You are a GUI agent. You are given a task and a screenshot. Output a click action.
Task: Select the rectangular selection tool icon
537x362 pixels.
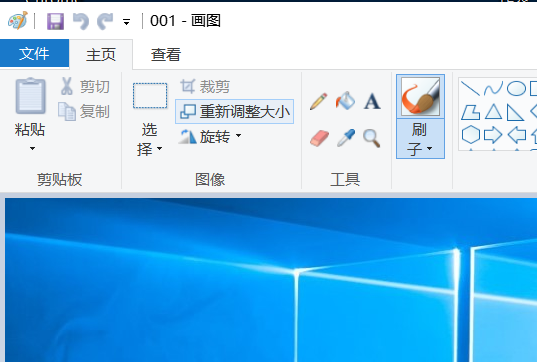(x=150, y=96)
